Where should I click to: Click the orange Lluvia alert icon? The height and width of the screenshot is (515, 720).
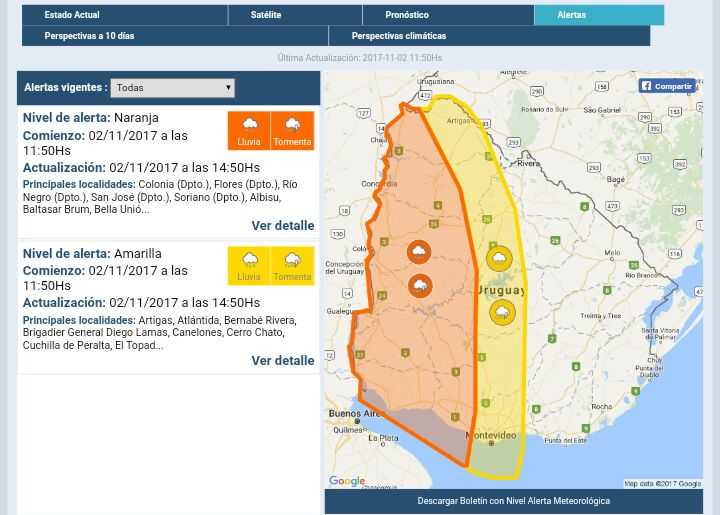(x=249, y=130)
